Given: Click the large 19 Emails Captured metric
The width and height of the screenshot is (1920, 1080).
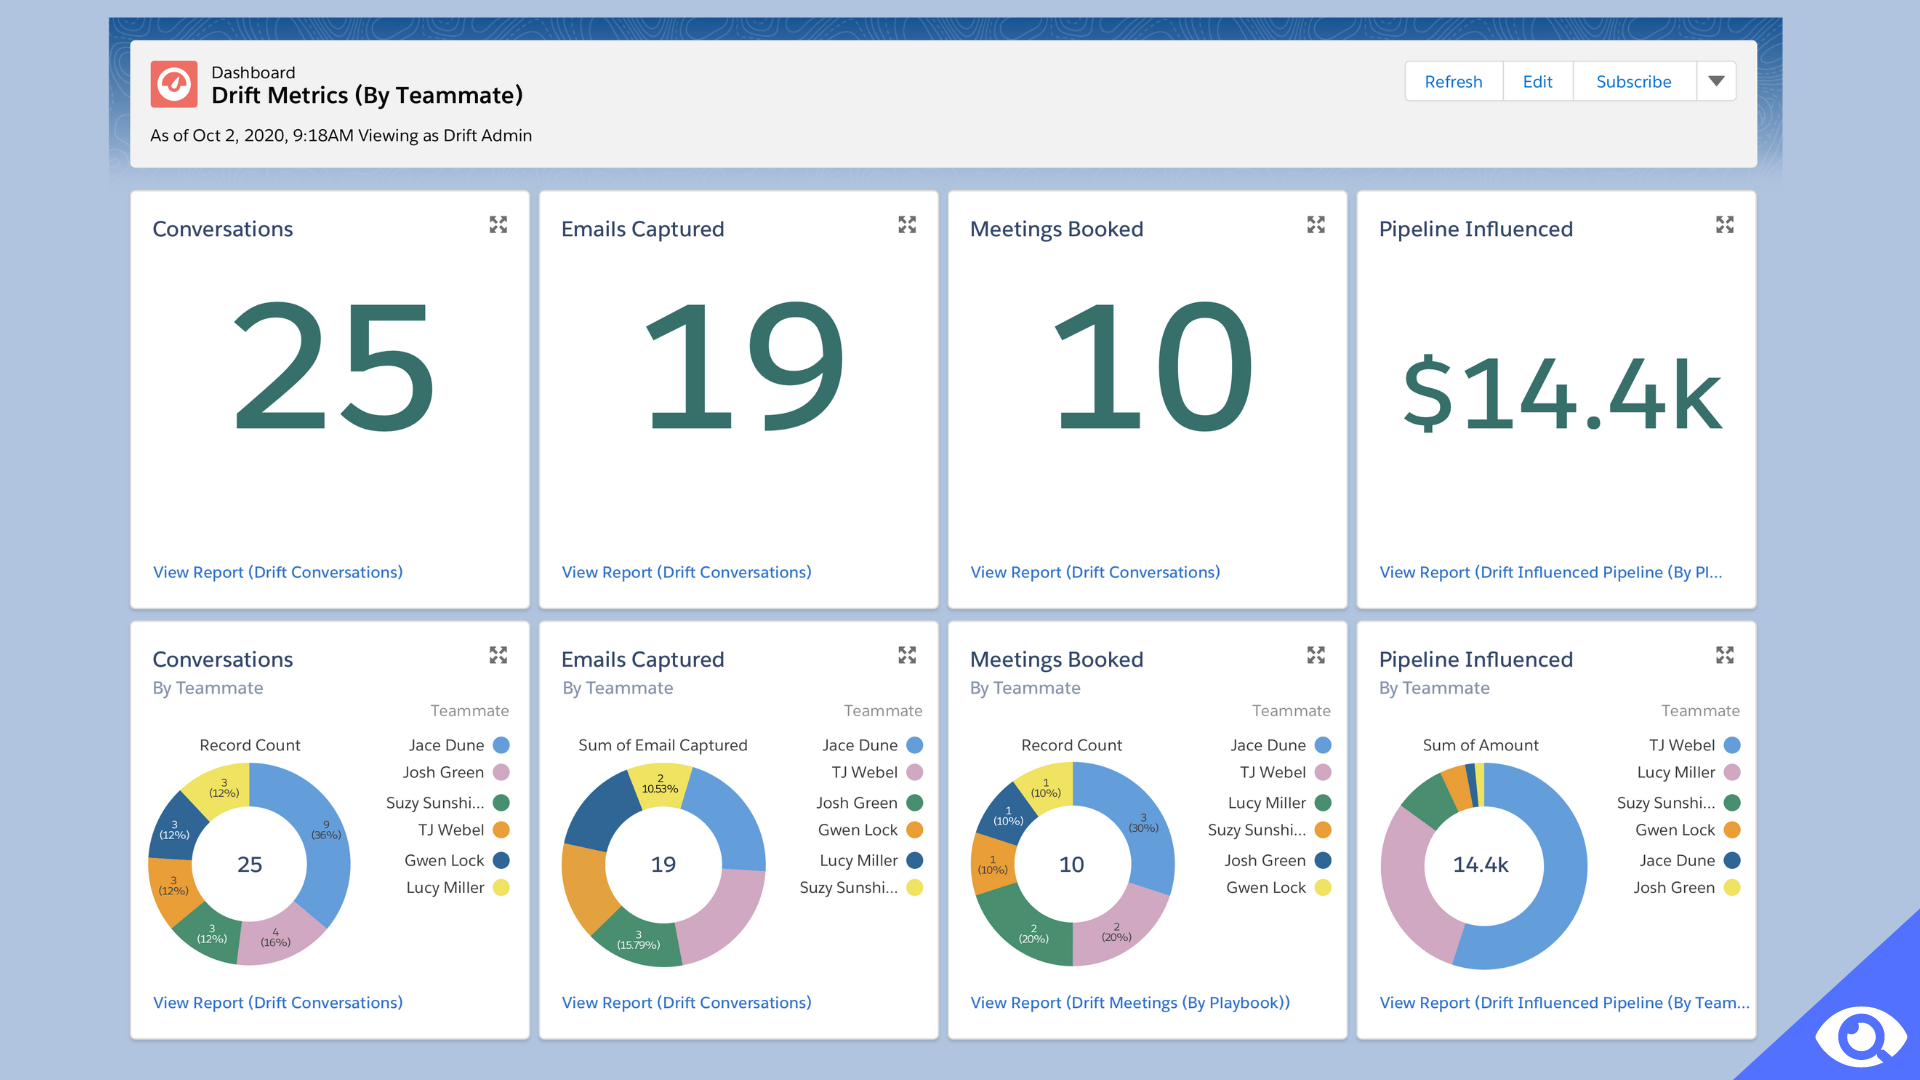Looking at the screenshot, I should pos(745,366).
